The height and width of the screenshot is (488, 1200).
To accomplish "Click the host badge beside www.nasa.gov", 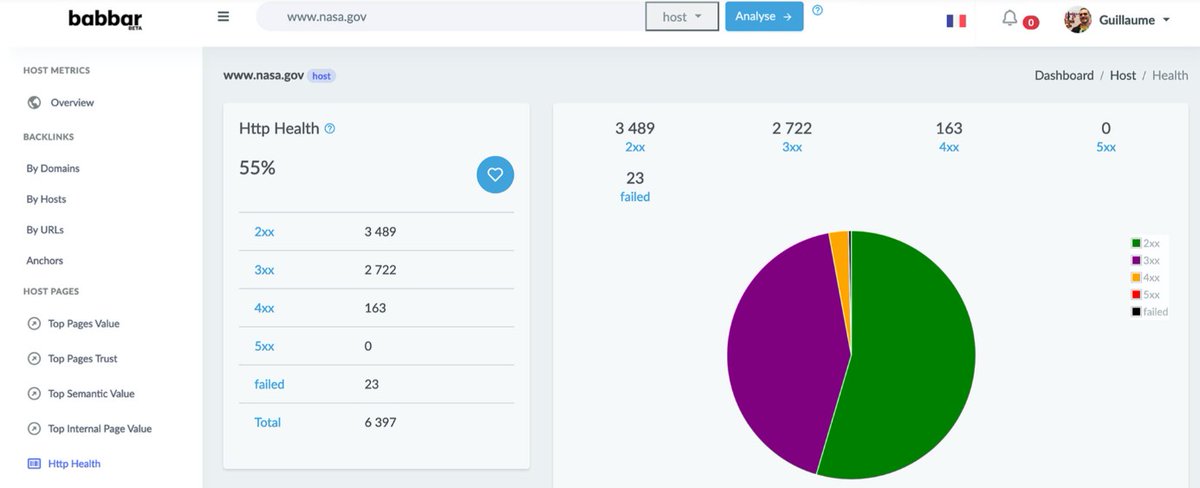I will [x=321, y=75].
